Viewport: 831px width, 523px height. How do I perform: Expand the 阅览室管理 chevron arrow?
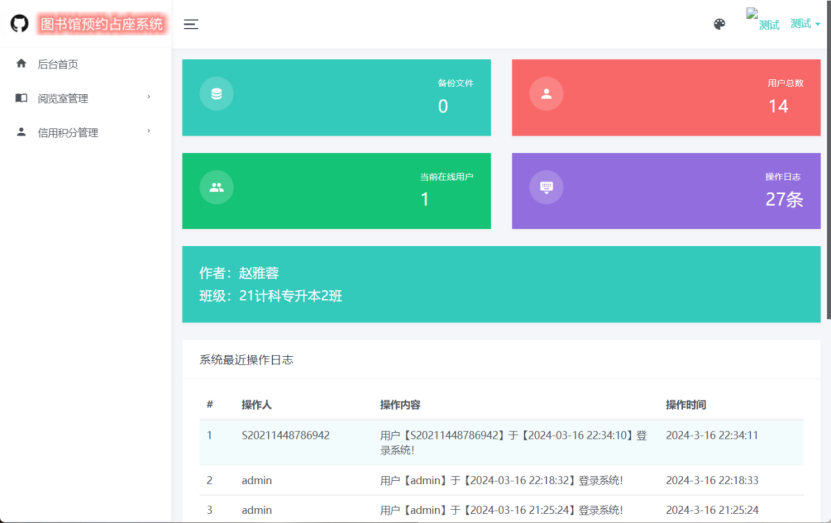[x=149, y=96]
